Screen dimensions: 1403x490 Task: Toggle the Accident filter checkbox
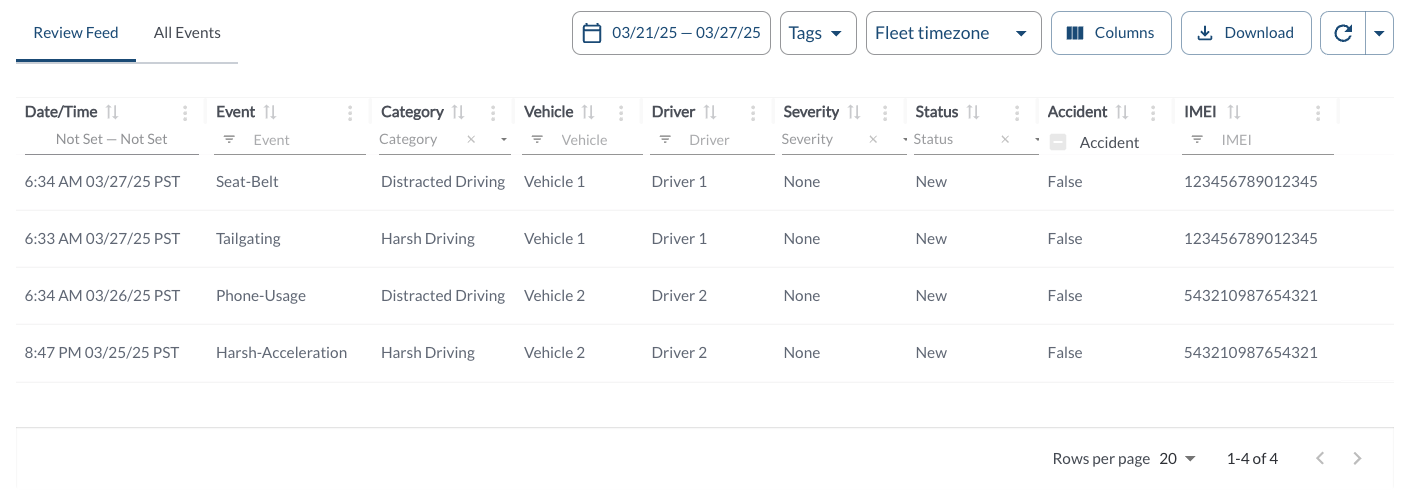[1058, 143]
